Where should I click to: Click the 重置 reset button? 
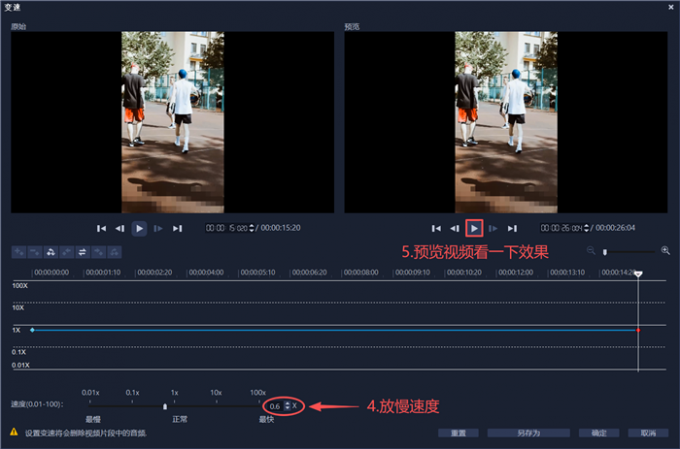[458, 433]
